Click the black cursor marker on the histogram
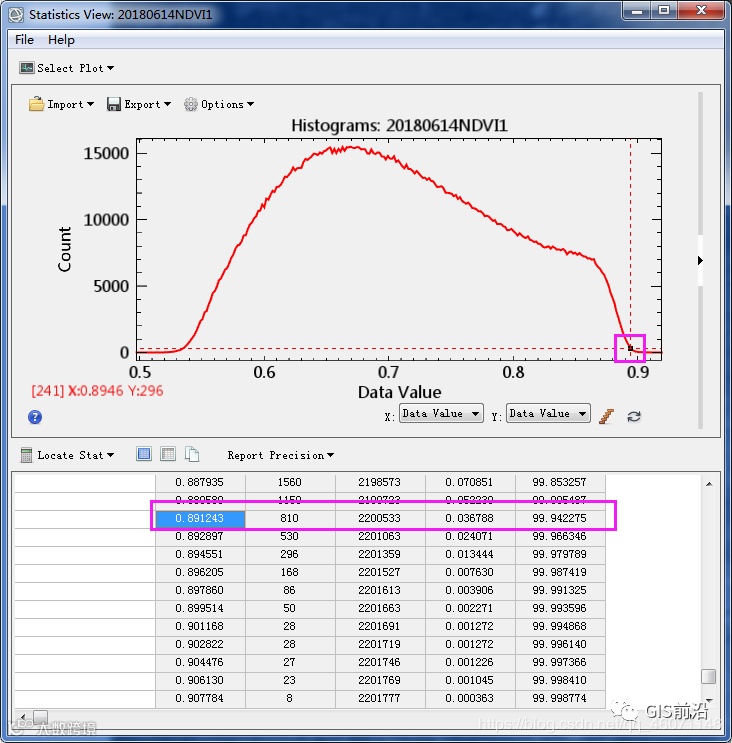 [630, 348]
